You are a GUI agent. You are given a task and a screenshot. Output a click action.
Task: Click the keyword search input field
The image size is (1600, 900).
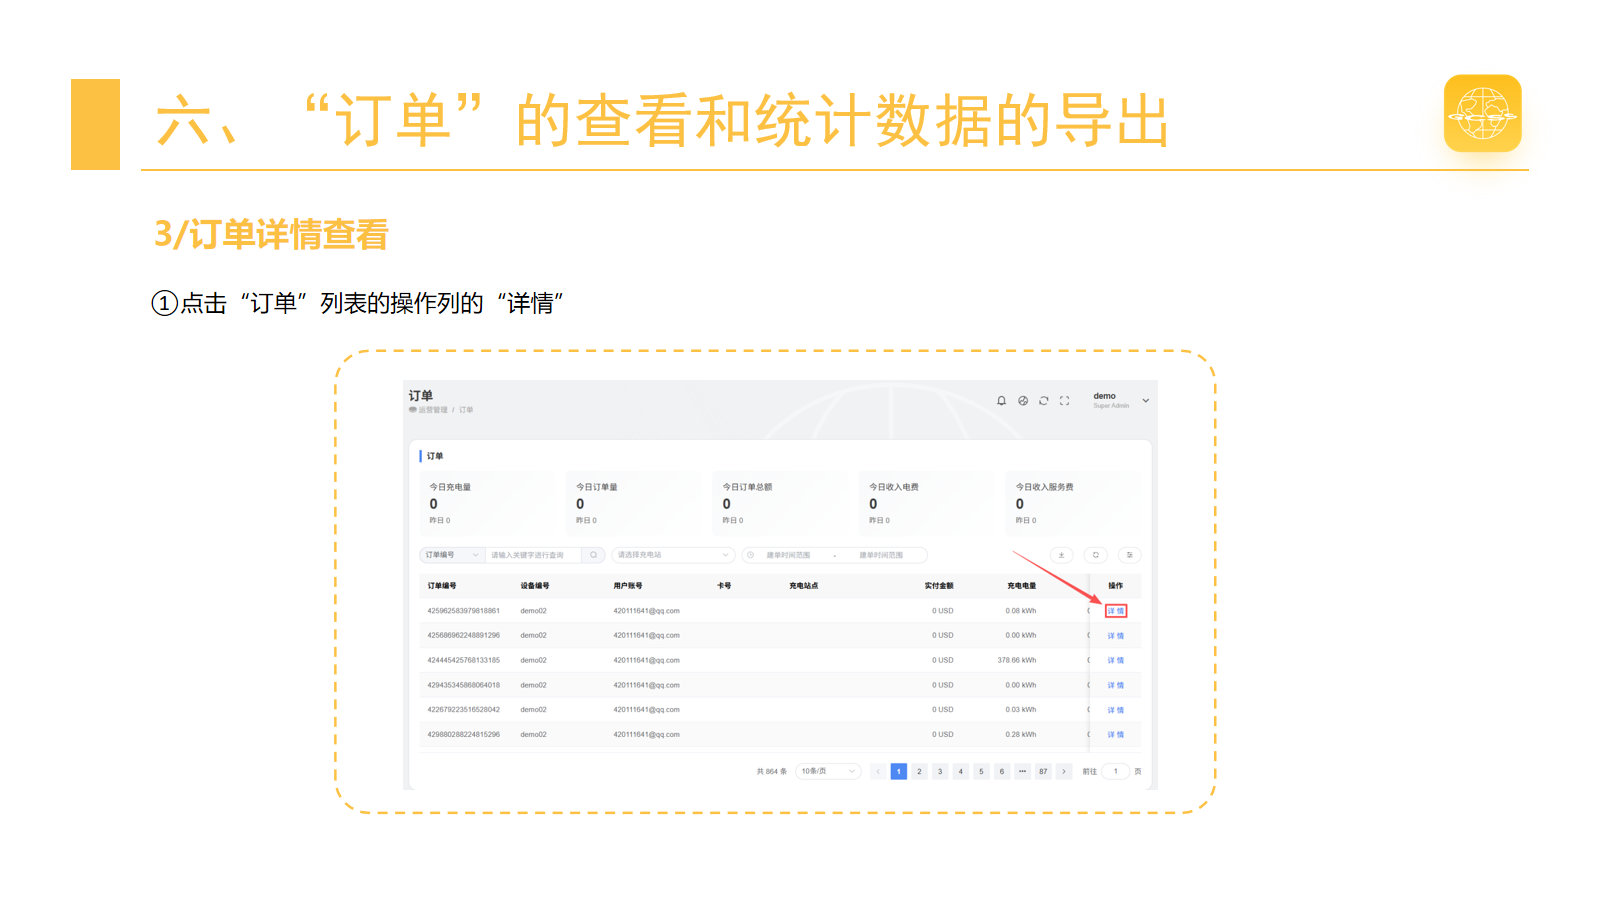(x=534, y=555)
